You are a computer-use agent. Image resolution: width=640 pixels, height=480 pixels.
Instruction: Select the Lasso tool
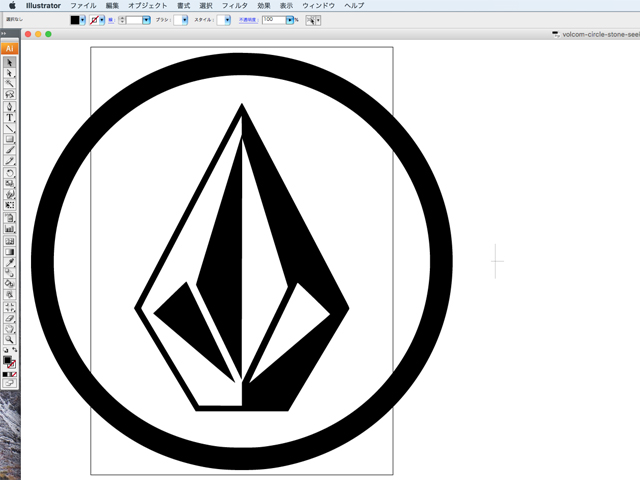click(x=9, y=94)
